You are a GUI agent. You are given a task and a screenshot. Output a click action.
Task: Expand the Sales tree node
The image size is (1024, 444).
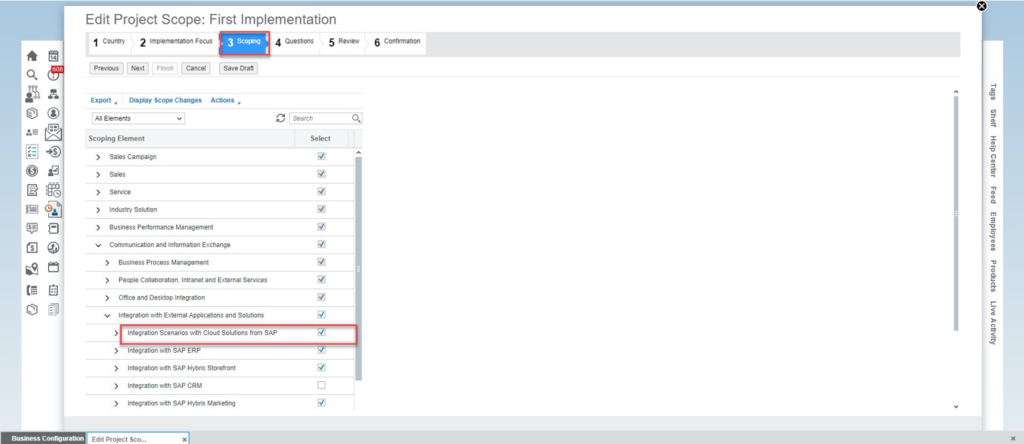coord(99,175)
